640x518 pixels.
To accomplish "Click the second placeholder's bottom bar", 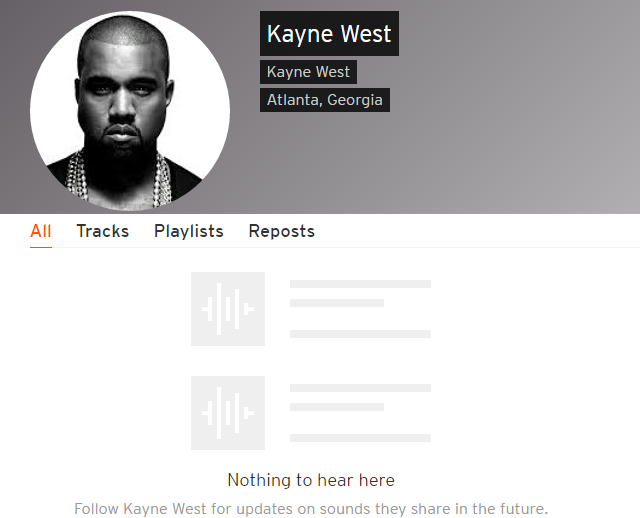I will pos(360,438).
